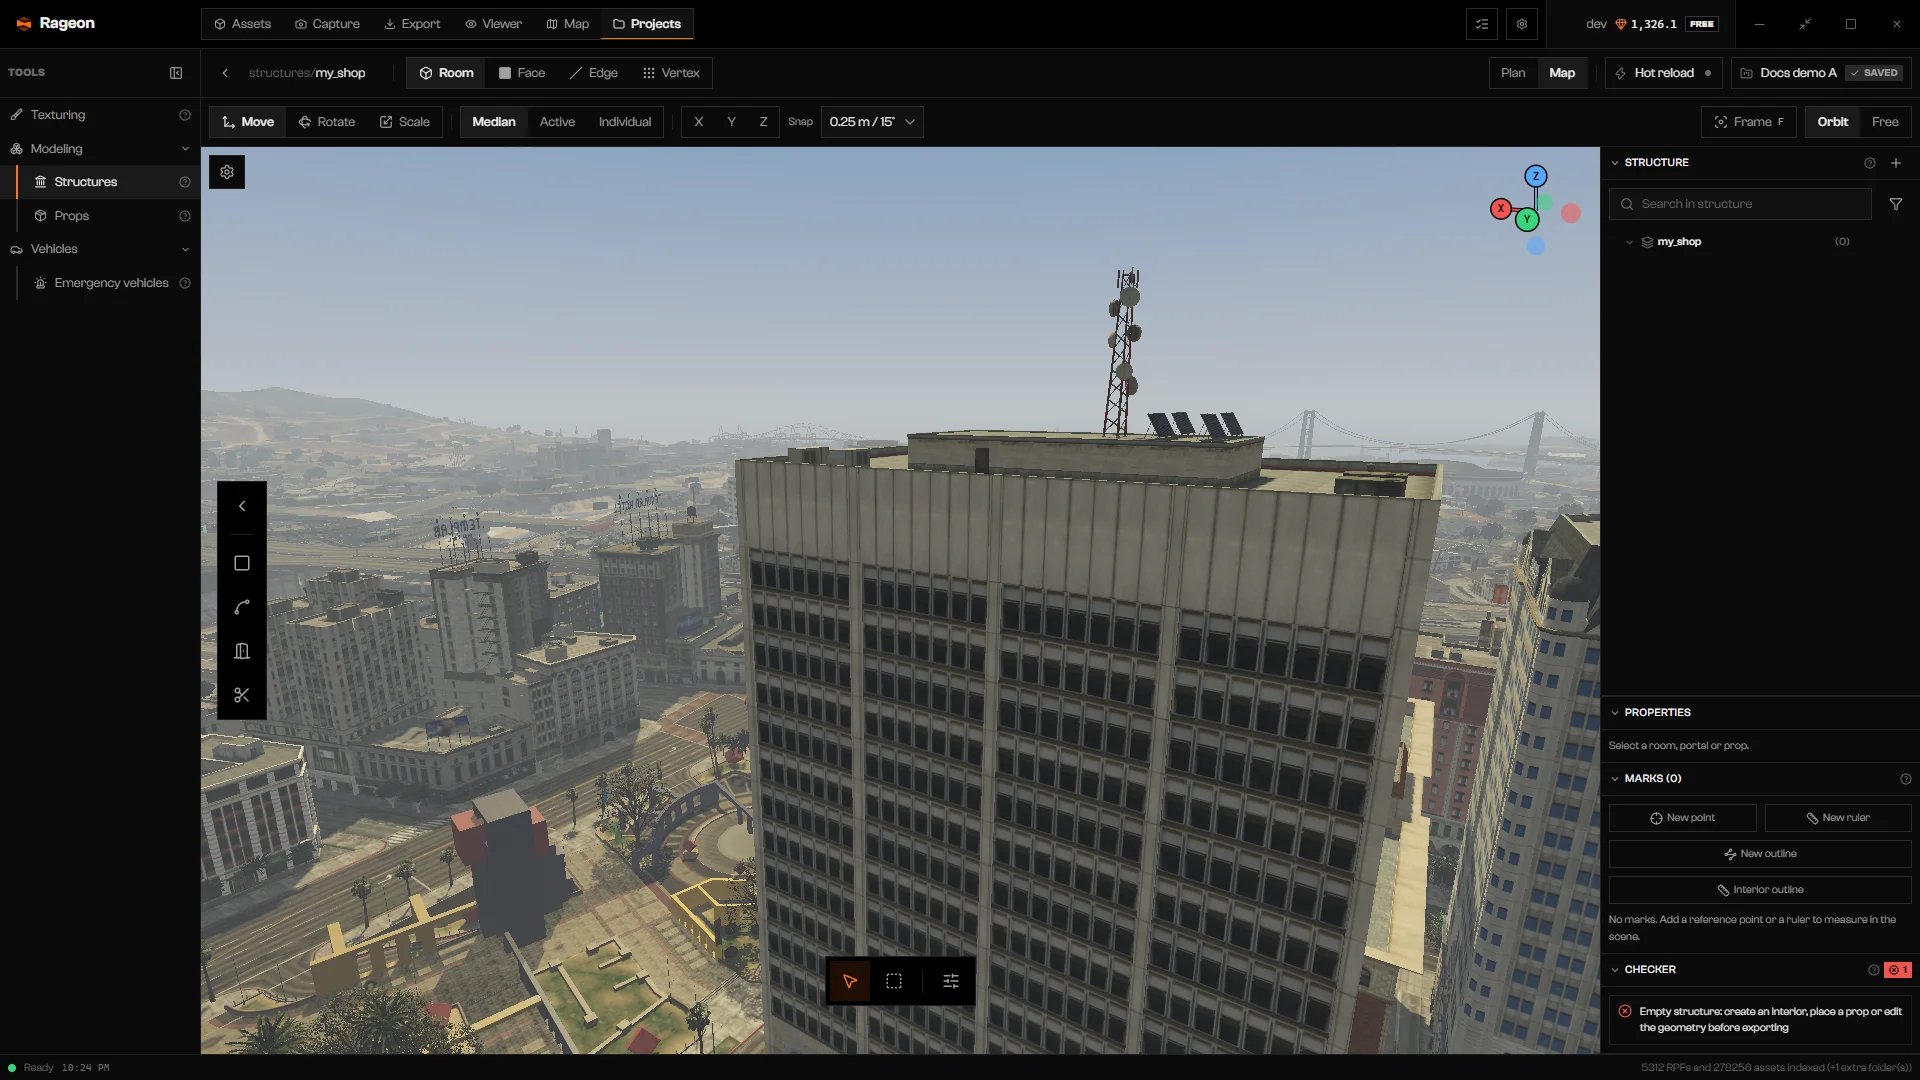
Task: Collapse the floating tool palette arrow
Action: click(242, 506)
